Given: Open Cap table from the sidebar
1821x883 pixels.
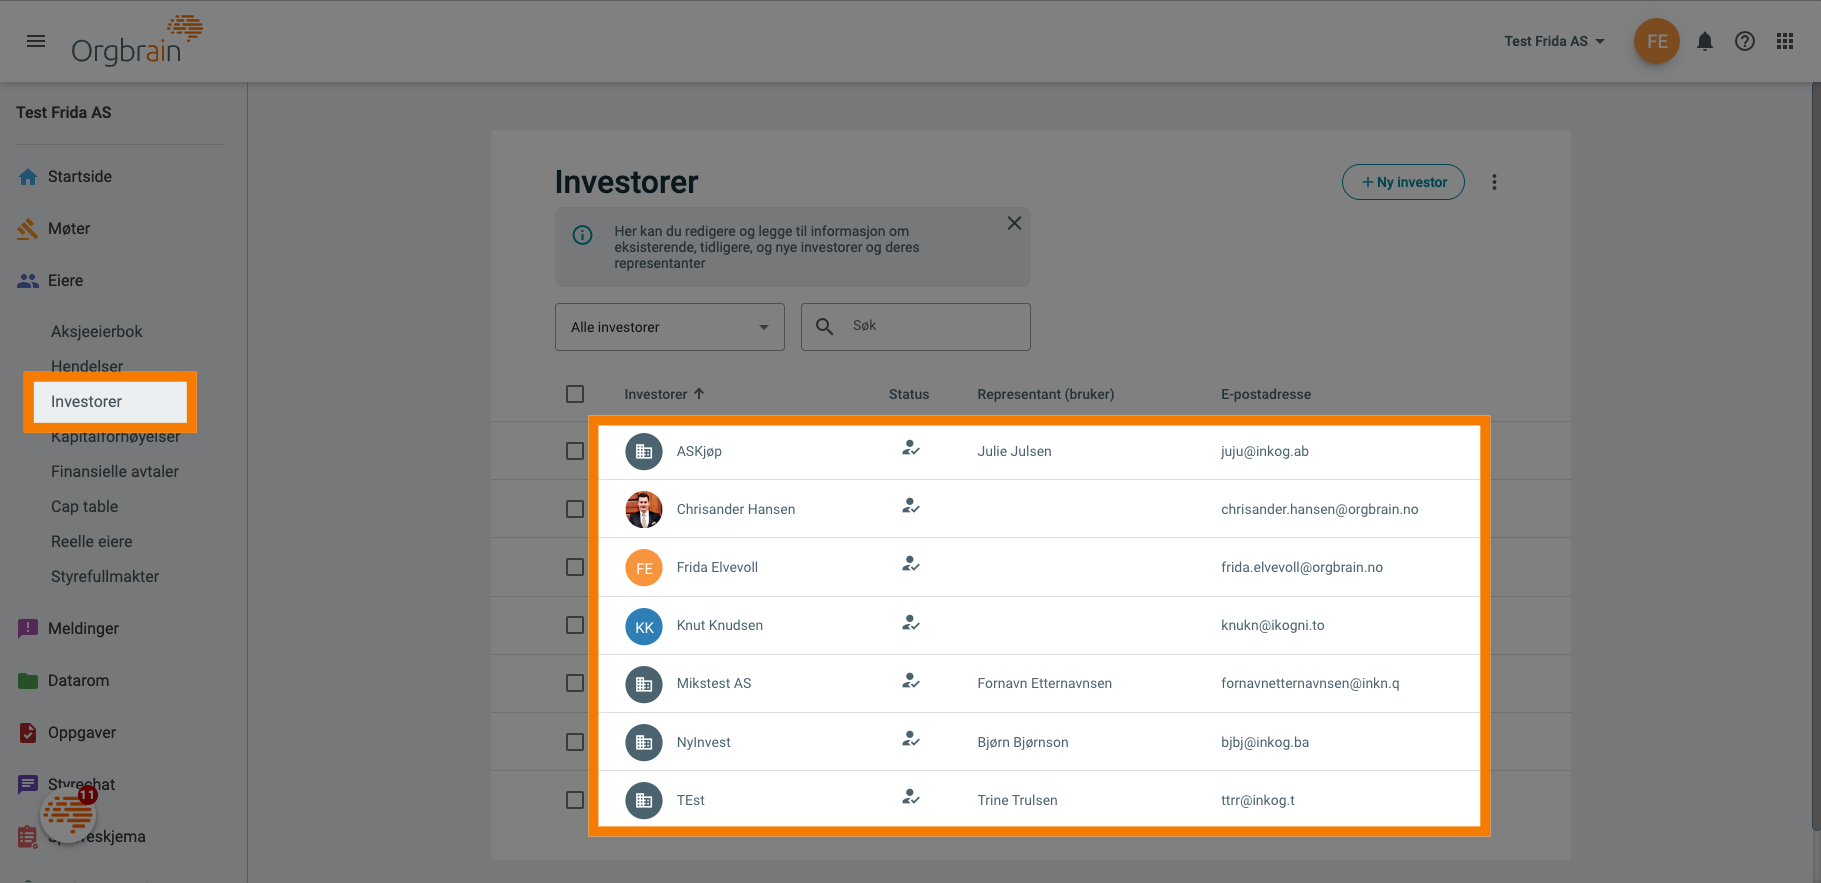Looking at the screenshot, I should click(x=85, y=506).
